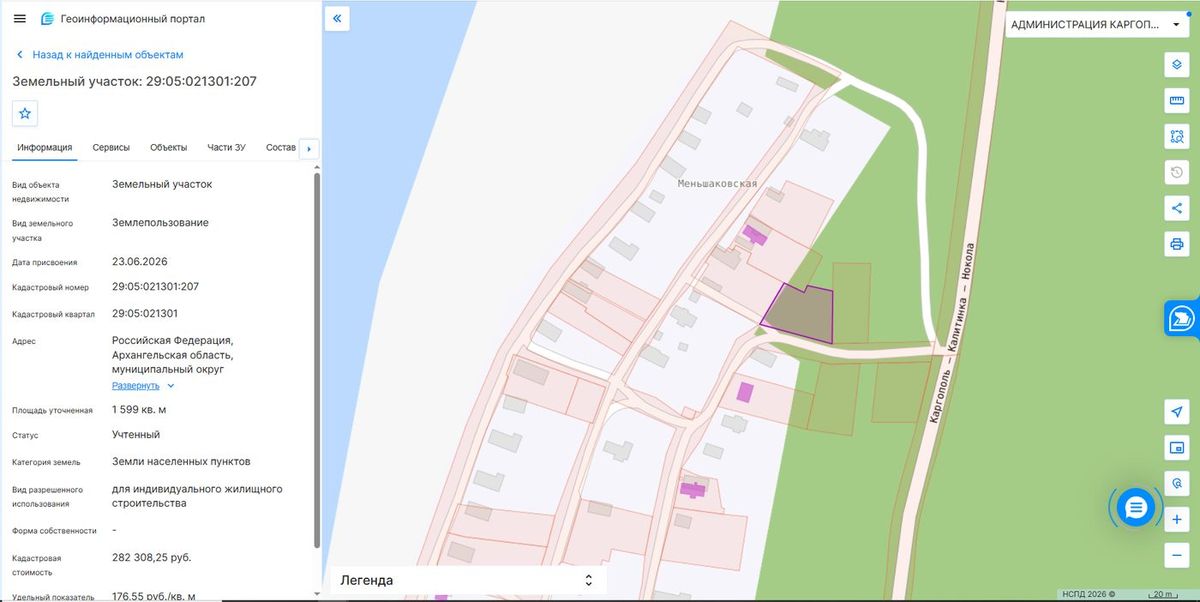Print the map
This screenshot has height=602, width=1200.
[x=1177, y=244]
